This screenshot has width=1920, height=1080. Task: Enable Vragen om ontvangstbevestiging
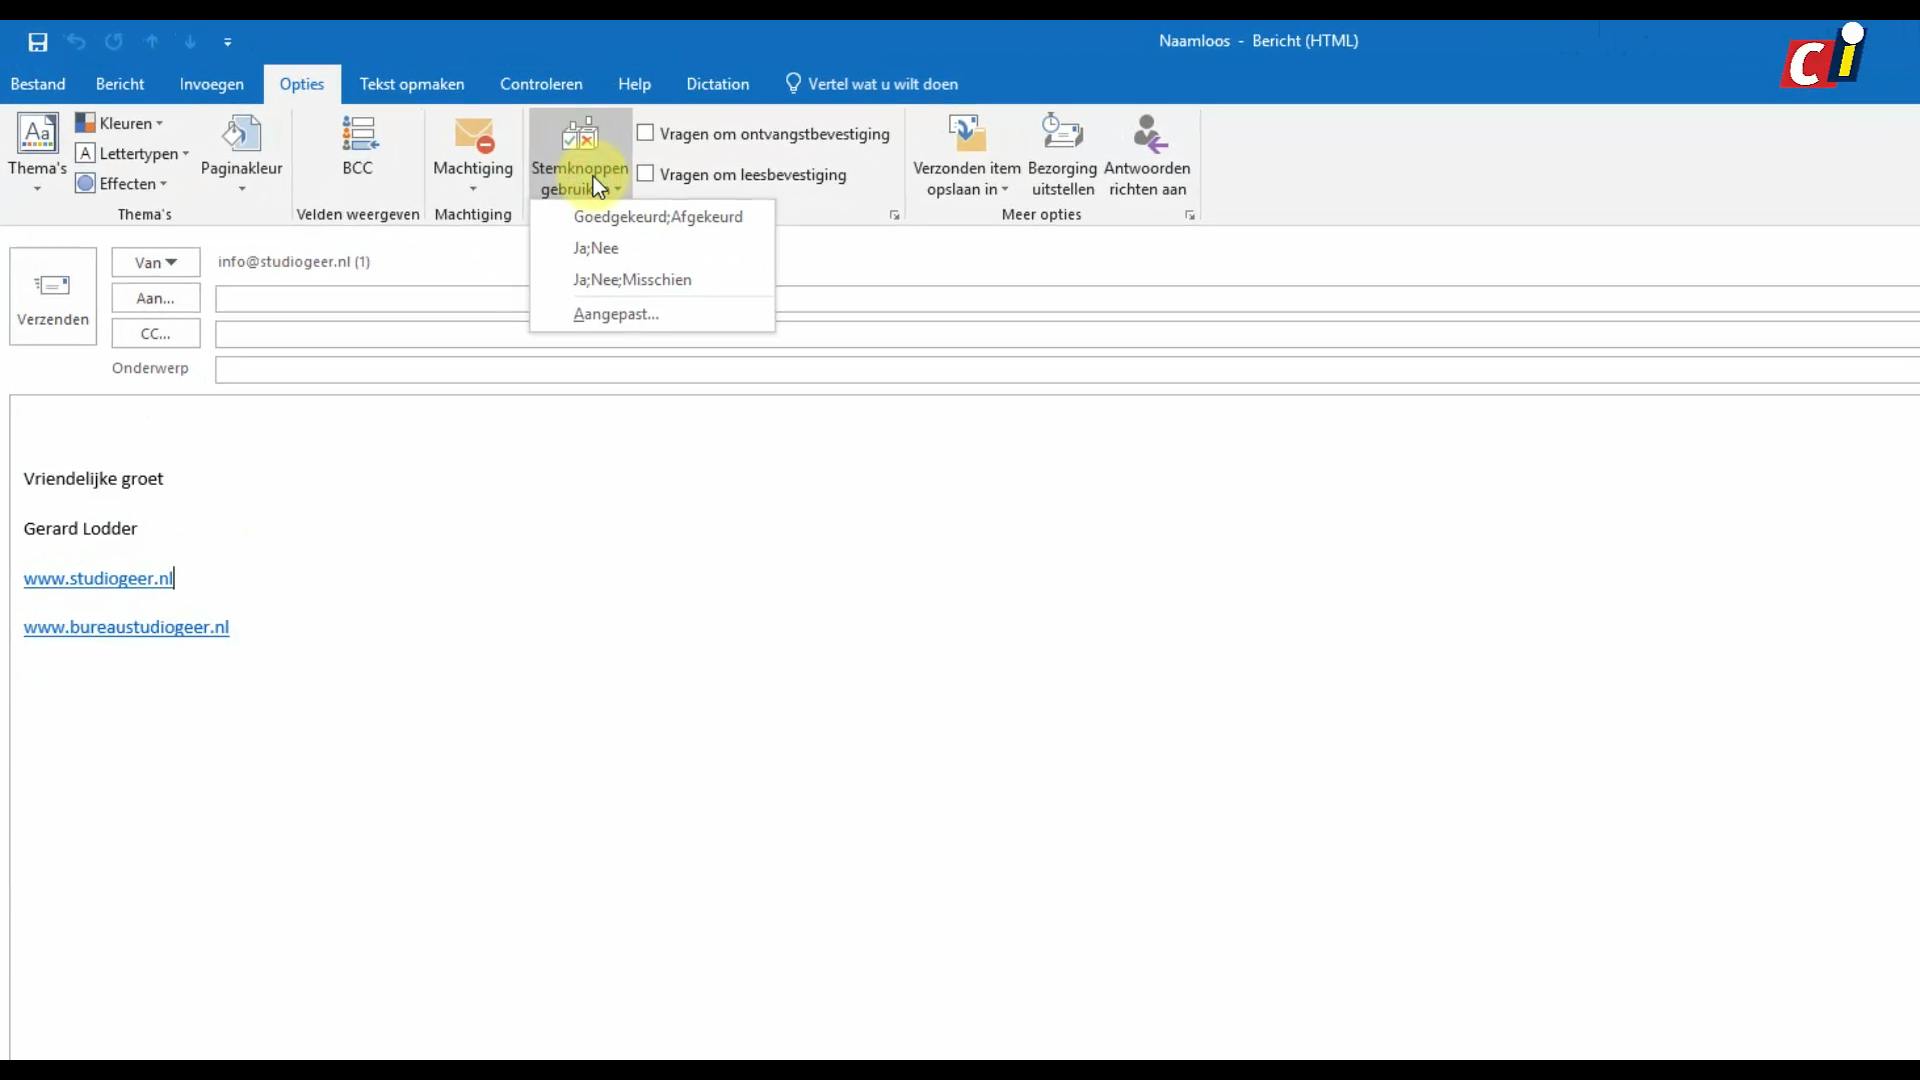(x=645, y=132)
